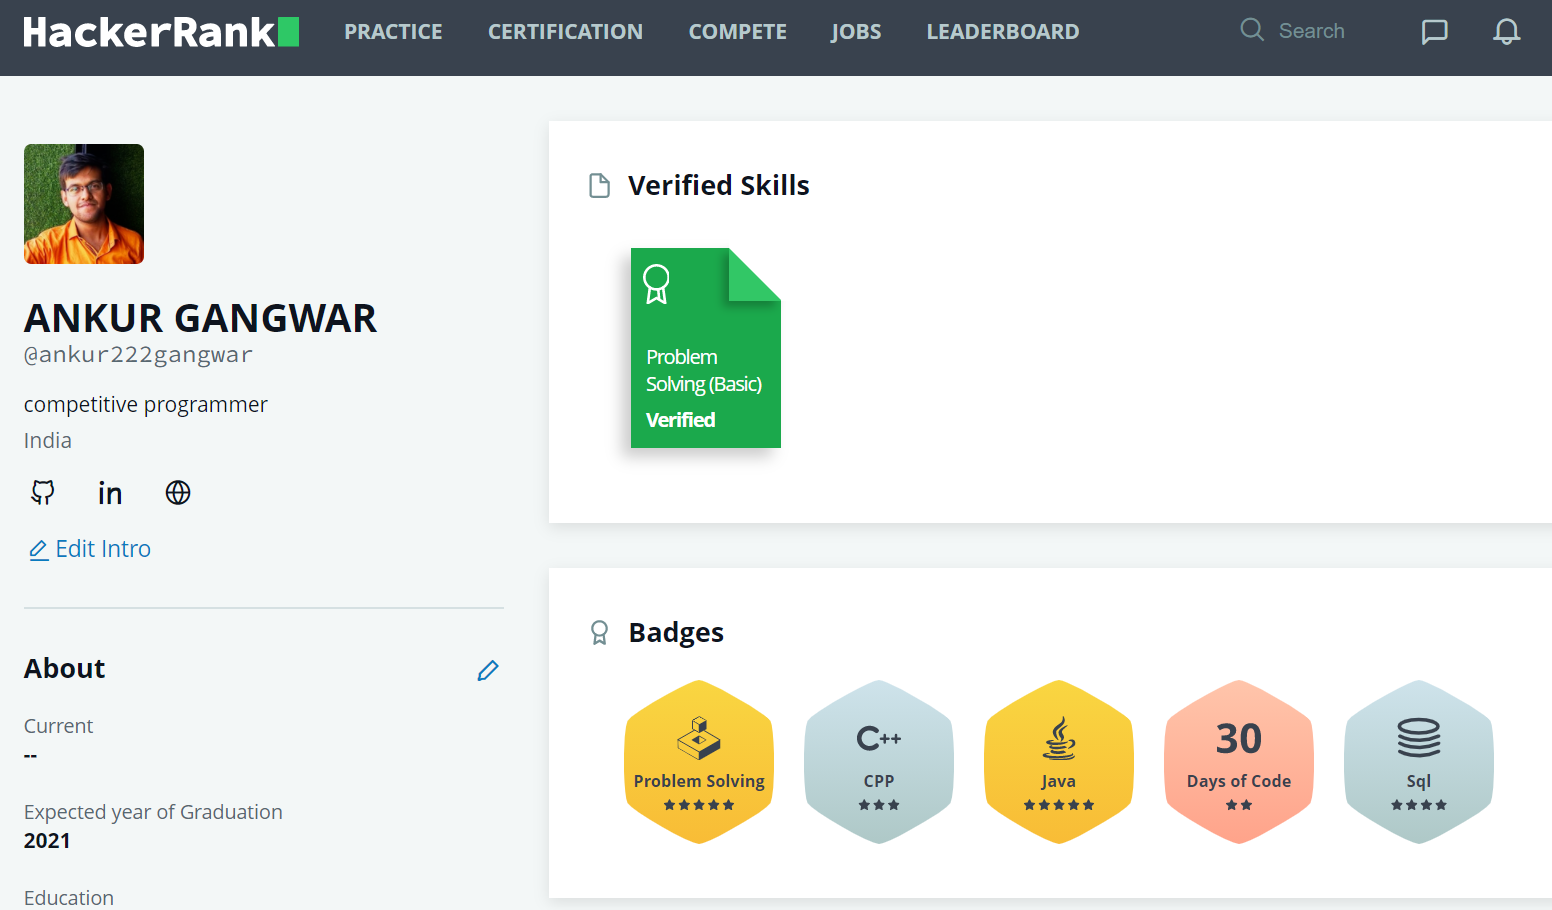Click the graduation year 2021

coord(47,841)
